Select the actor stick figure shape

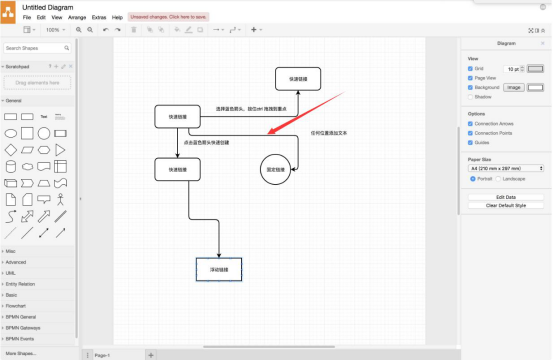(x=60, y=200)
